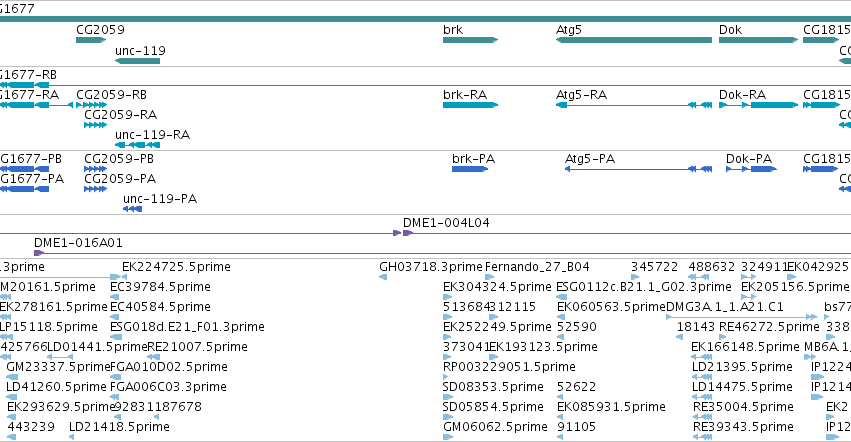Open EST RE39343.5prime
Viewport: 851px width, 442px height.
(x=702, y=438)
